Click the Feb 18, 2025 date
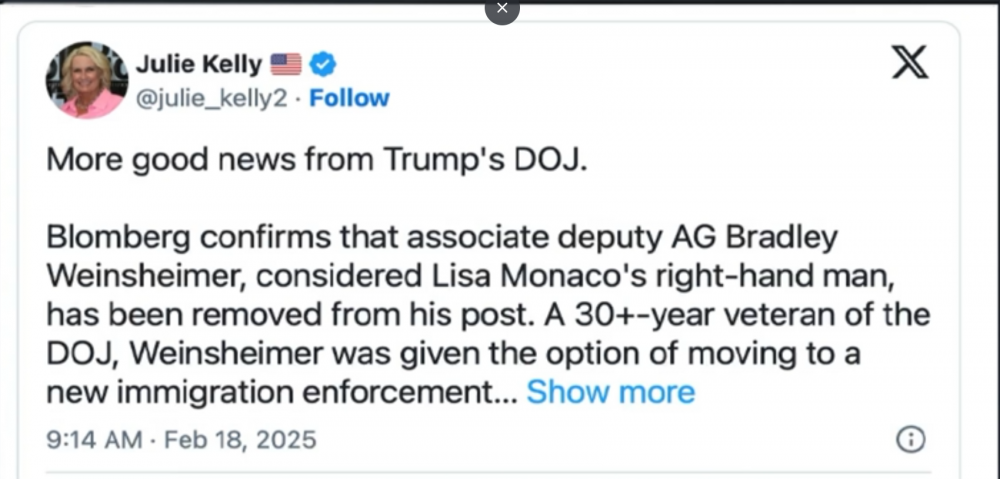 pyautogui.click(x=240, y=440)
